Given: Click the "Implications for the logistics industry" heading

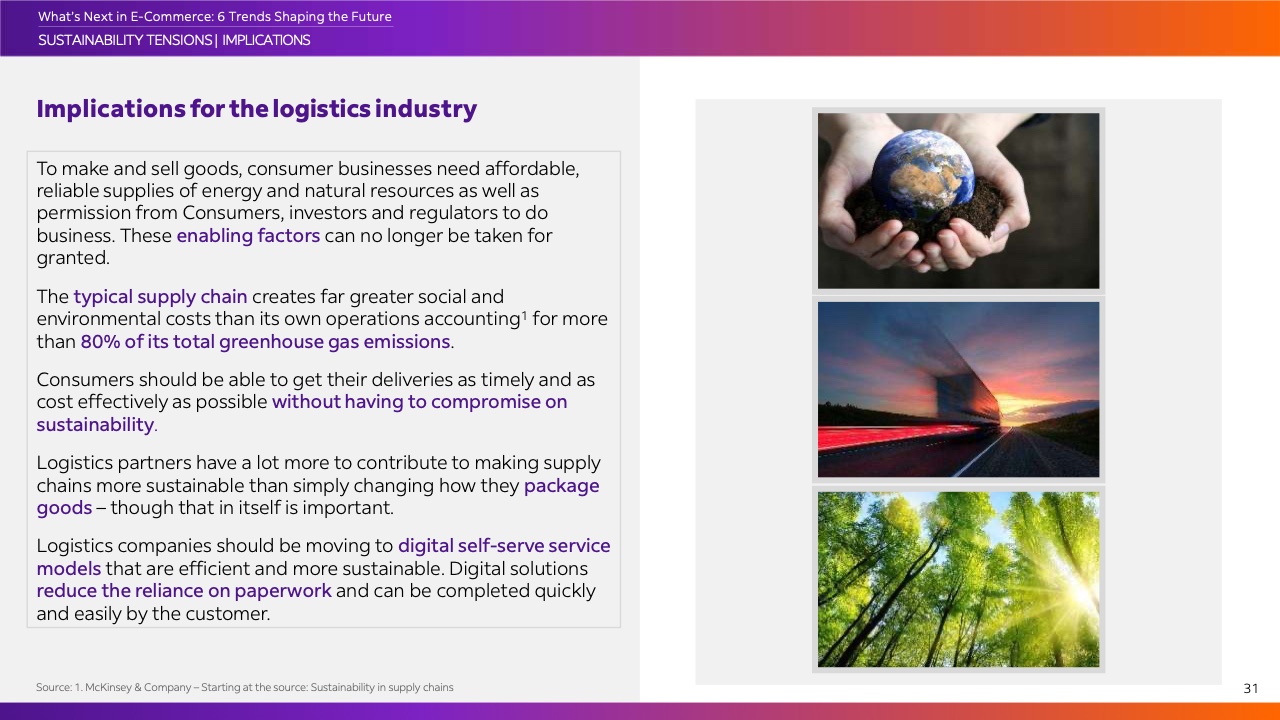Looking at the screenshot, I should pos(256,109).
